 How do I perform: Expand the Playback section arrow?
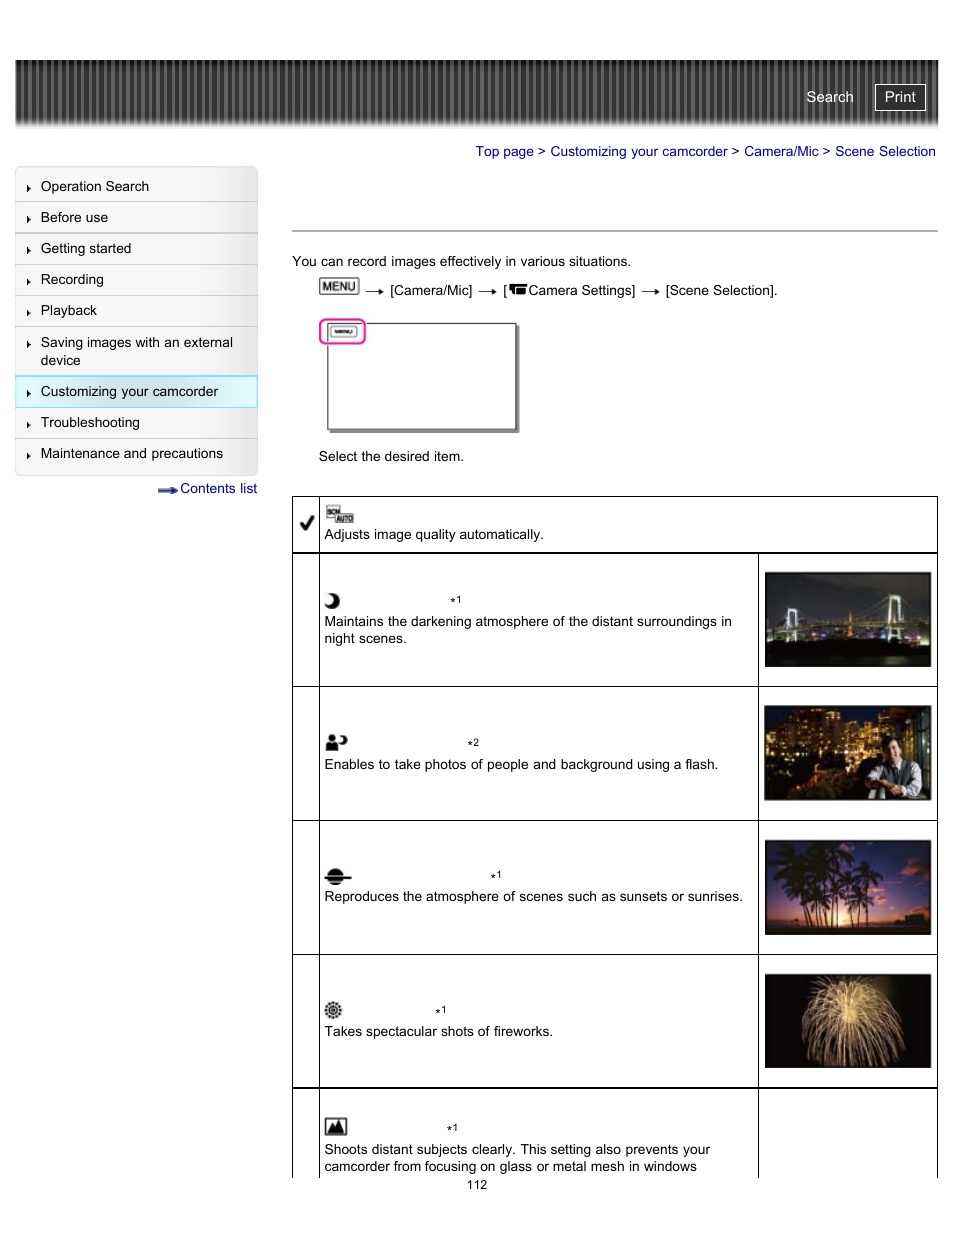click(x=29, y=312)
